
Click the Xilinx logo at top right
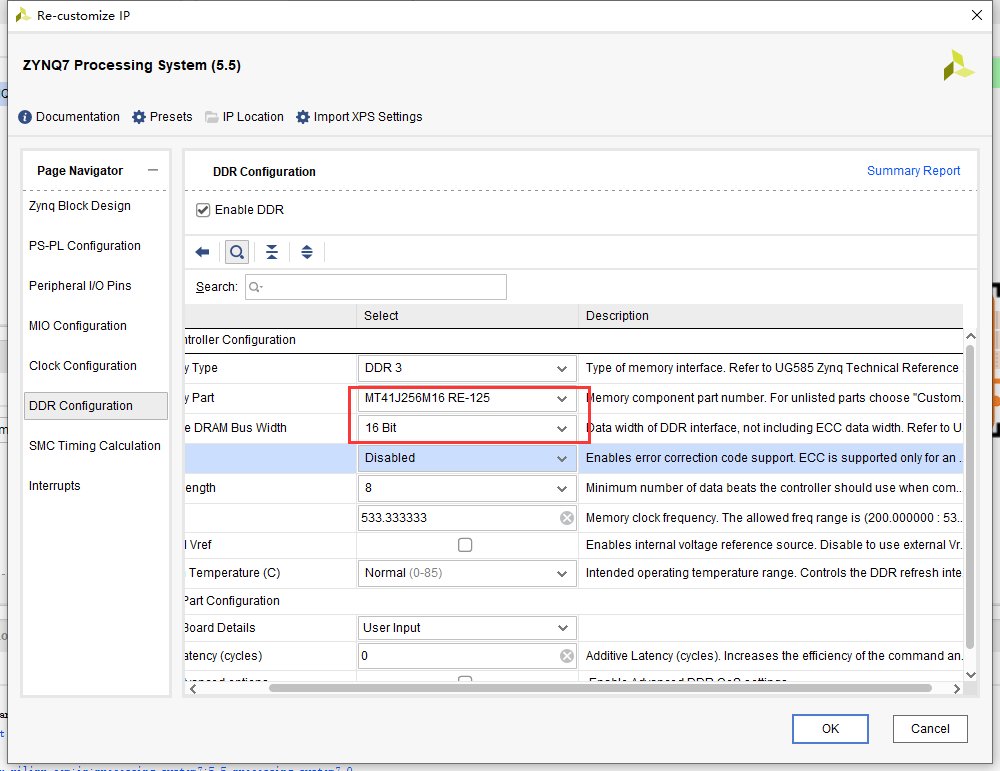pos(958,66)
